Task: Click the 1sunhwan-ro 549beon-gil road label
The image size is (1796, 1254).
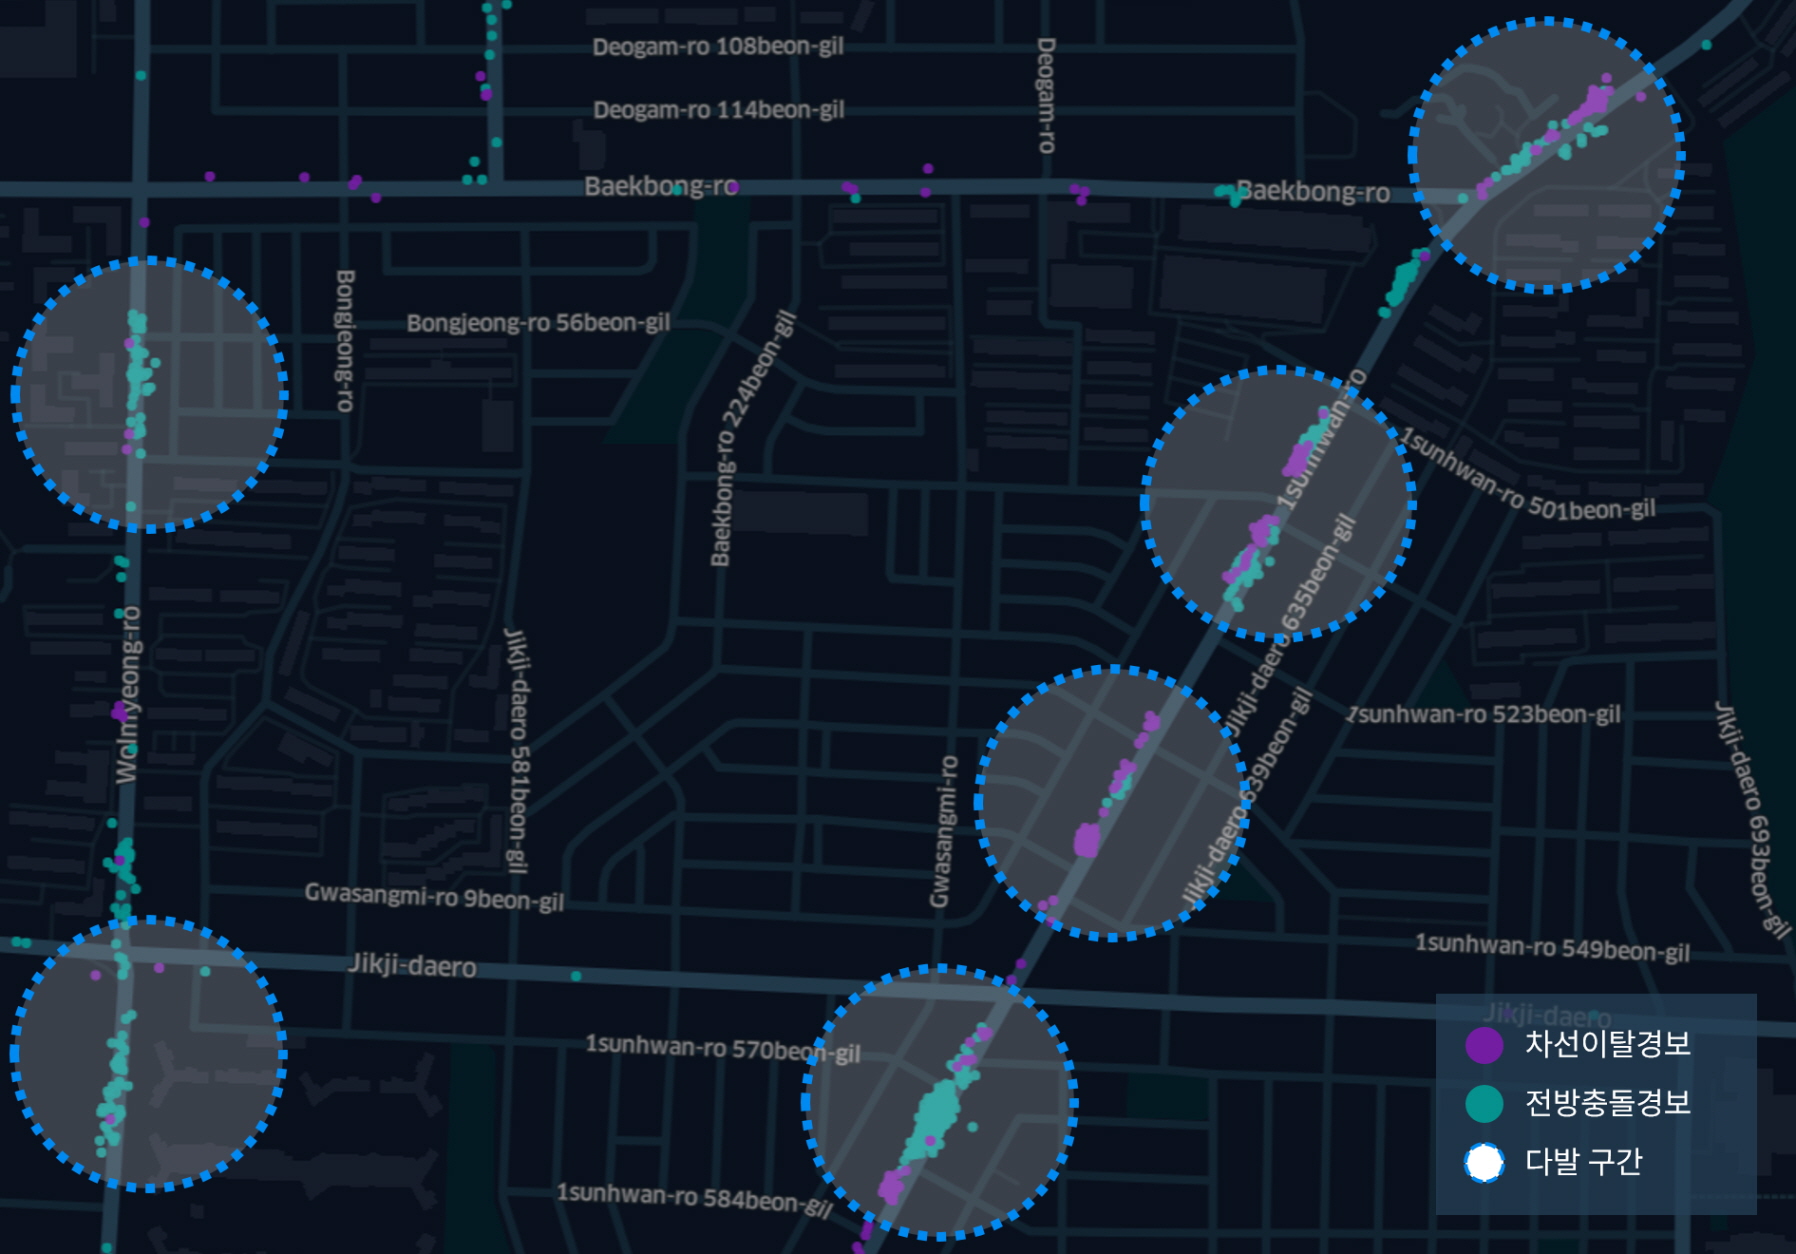Action: 1552,947
